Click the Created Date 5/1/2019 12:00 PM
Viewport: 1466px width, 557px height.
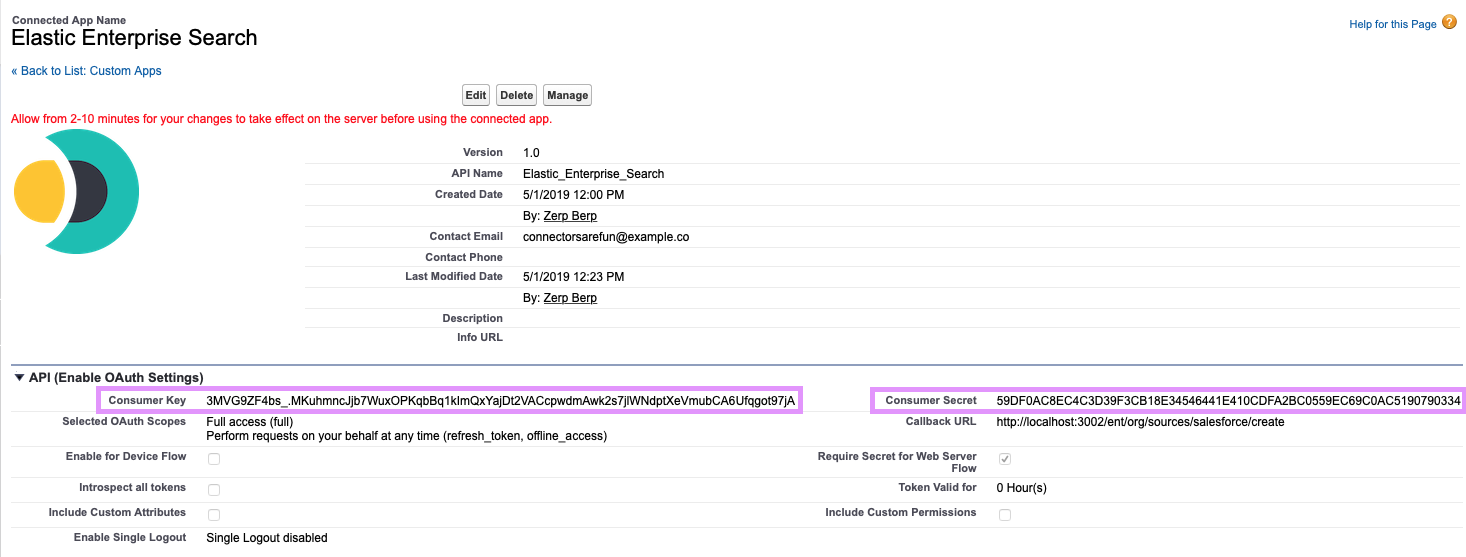click(x=573, y=195)
